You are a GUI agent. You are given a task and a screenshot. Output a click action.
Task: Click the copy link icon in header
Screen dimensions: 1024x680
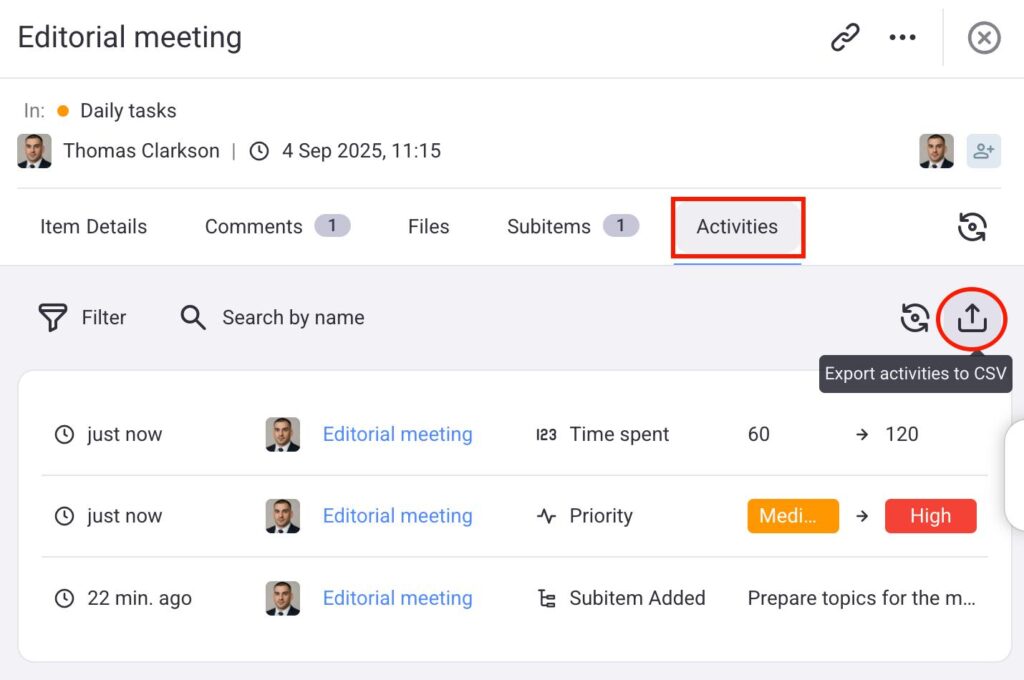tap(845, 39)
